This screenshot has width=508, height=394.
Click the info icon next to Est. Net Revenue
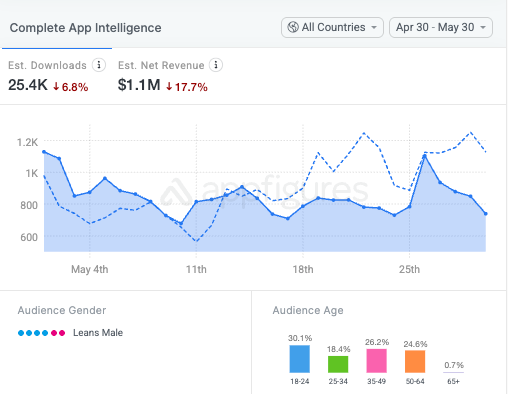click(x=216, y=65)
